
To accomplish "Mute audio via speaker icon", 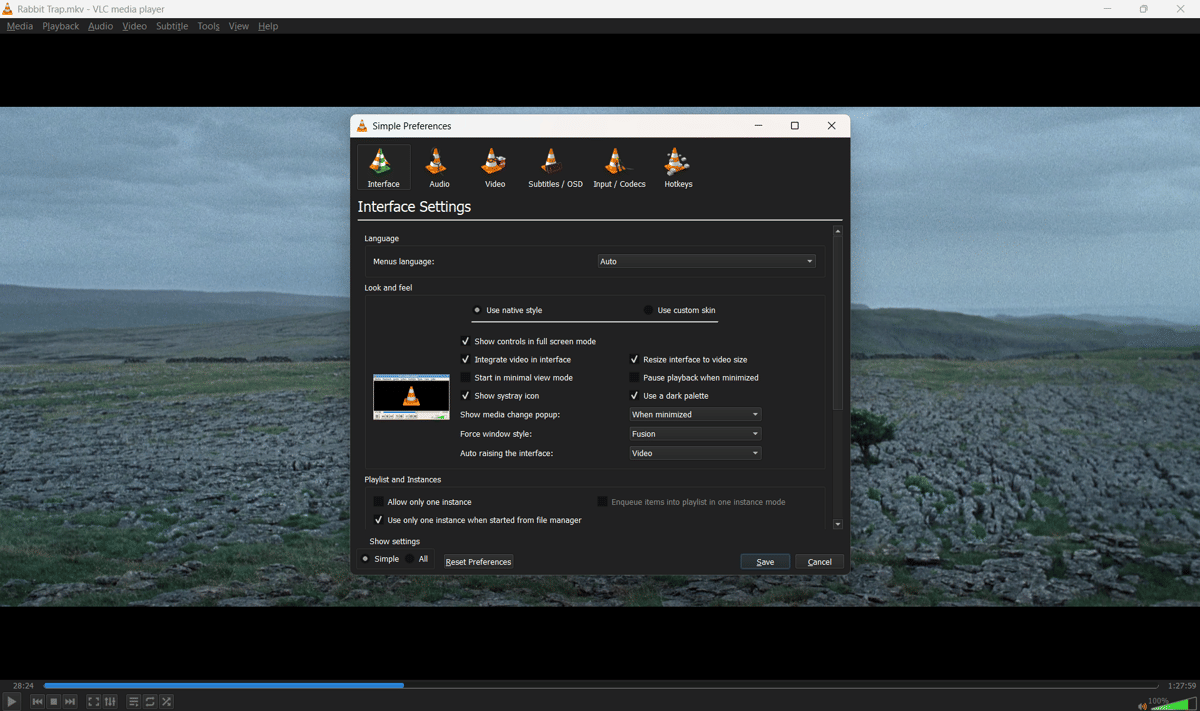I will click(1142, 705).
